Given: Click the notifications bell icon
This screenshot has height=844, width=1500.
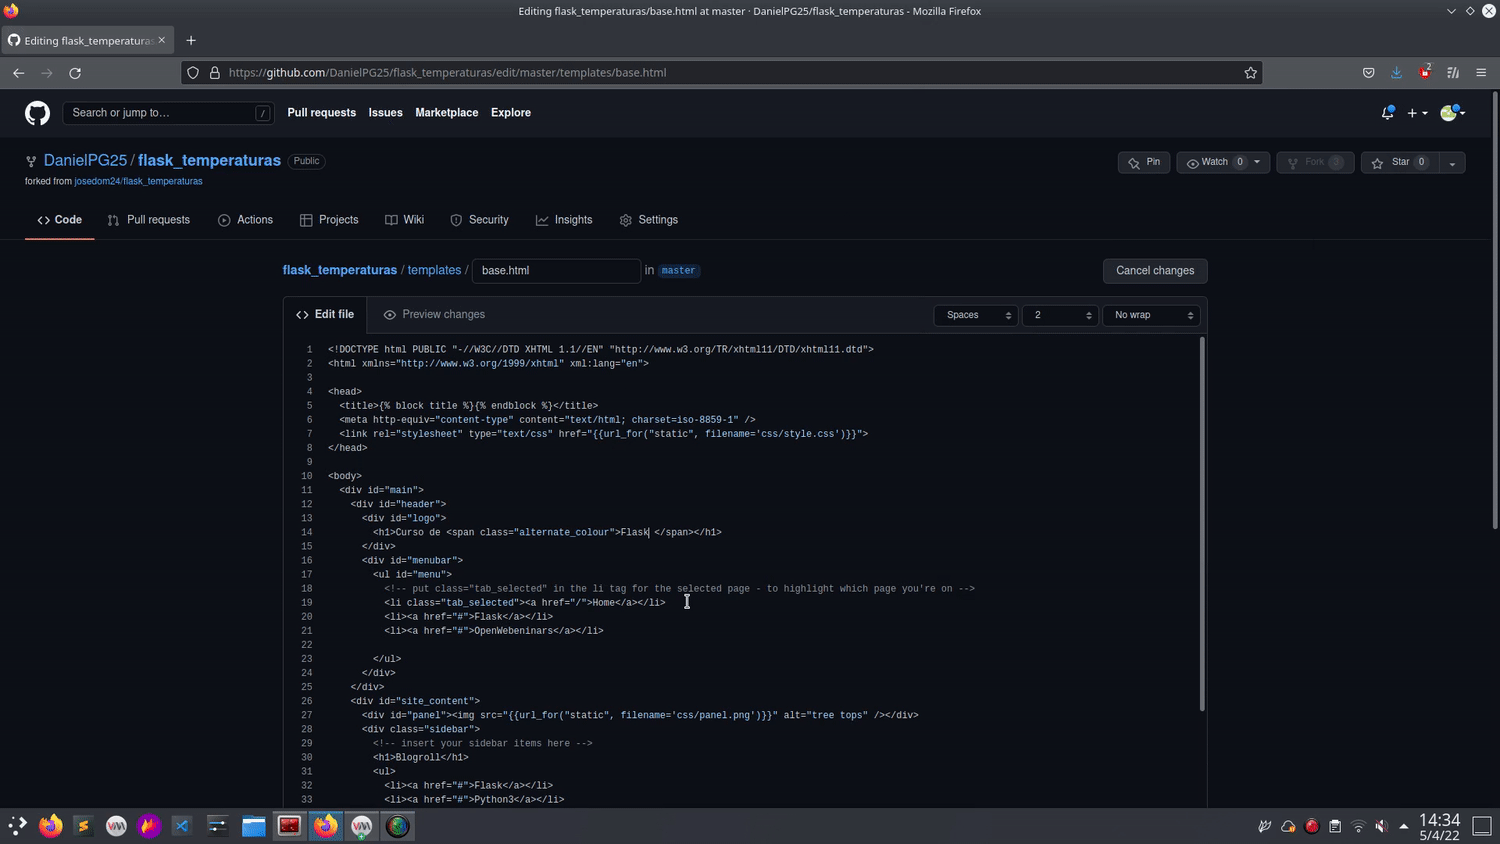Looking at the screenshot, I should [x=1388, y=113].
